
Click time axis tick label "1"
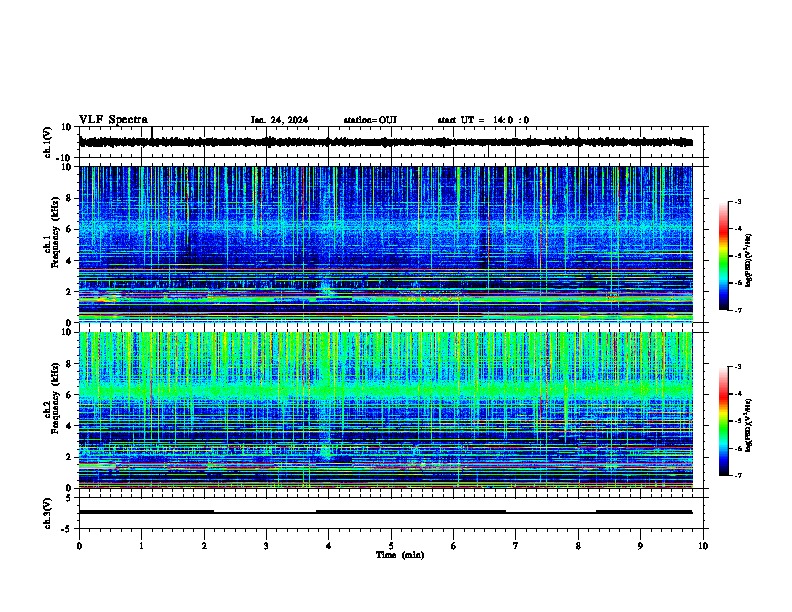141,546
